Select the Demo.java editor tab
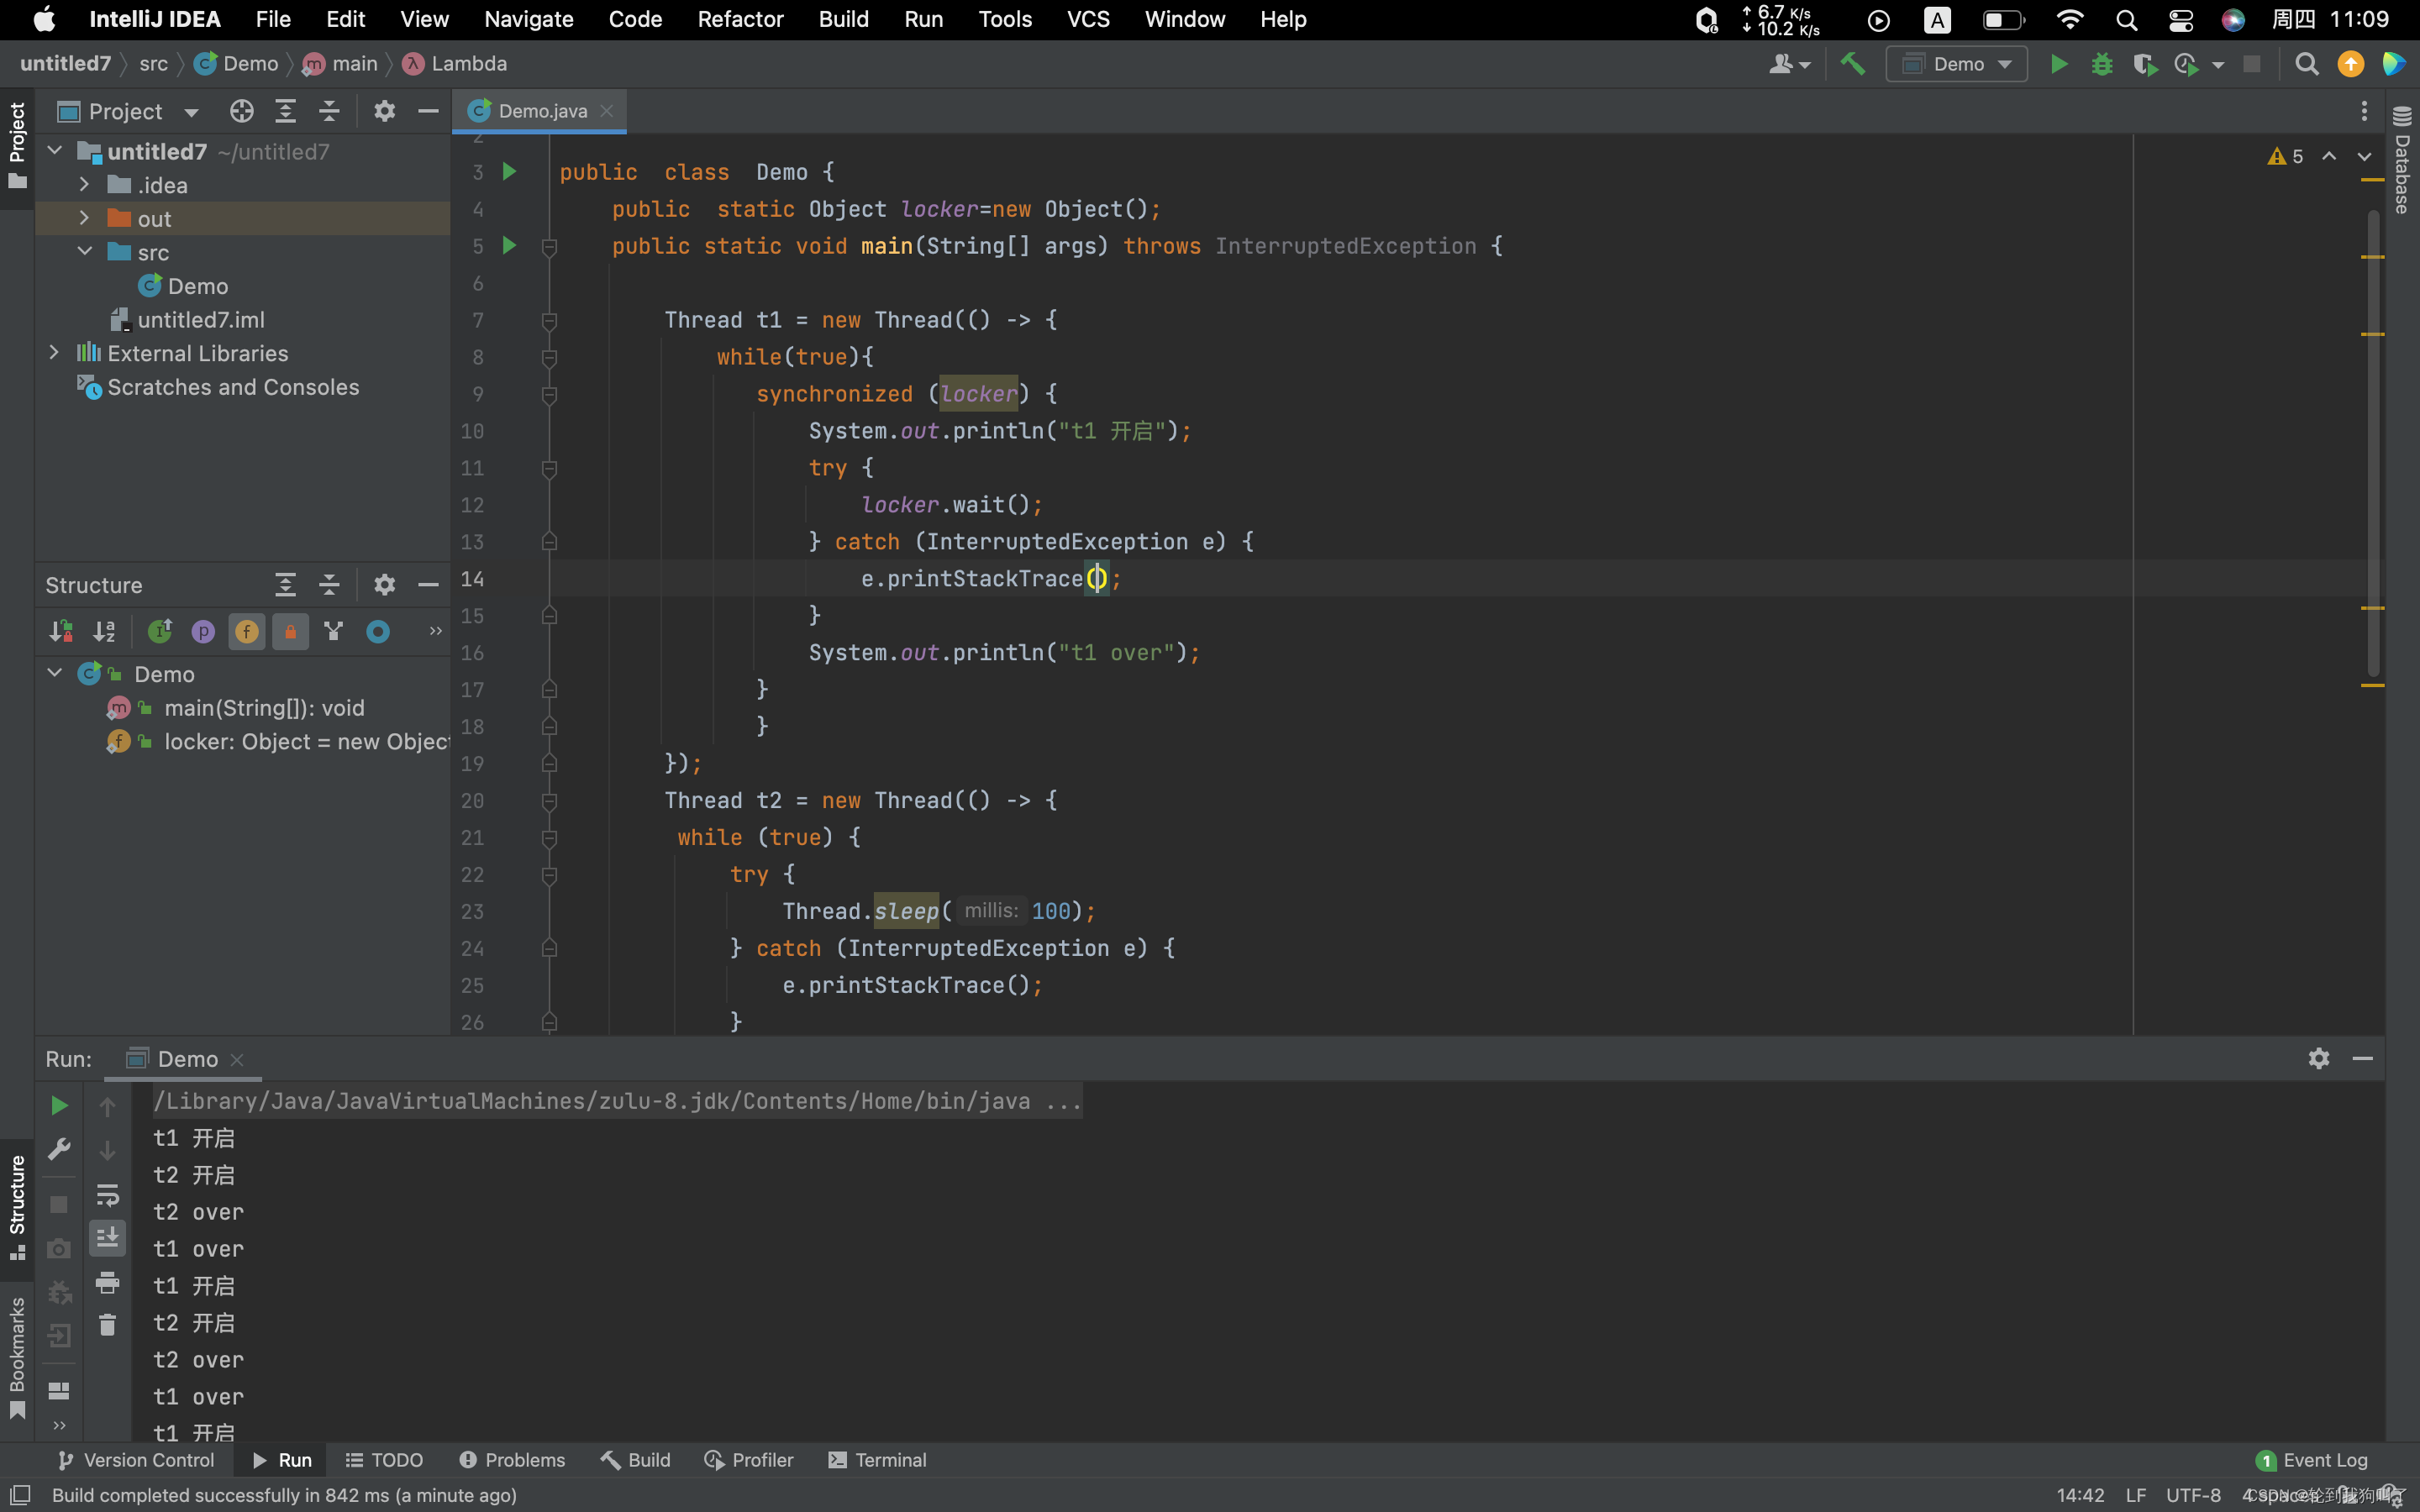2420x1512 pixels. coord(541,111)
